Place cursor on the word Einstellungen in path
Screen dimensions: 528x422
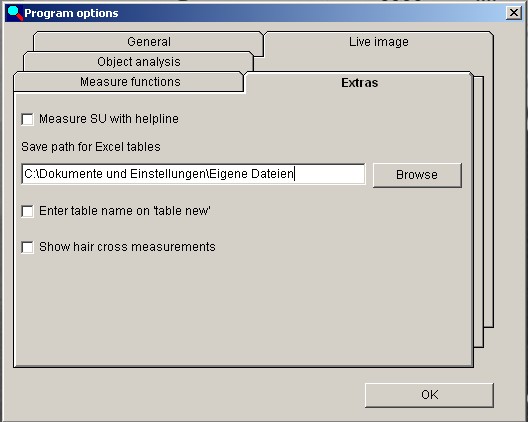pos(168,174)
